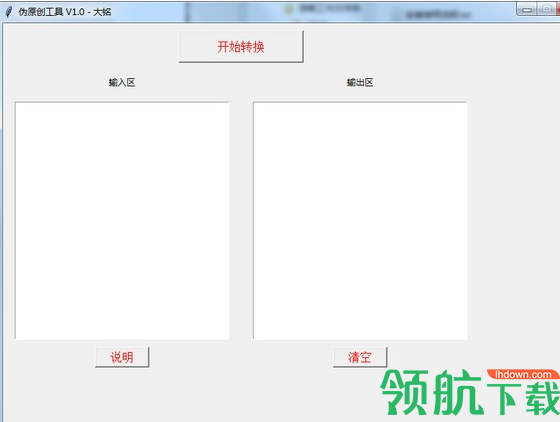Maximize the 伪原创工具 window
Image resolution: width=560 pixels, height=422 pixels.
click(546, 10)
